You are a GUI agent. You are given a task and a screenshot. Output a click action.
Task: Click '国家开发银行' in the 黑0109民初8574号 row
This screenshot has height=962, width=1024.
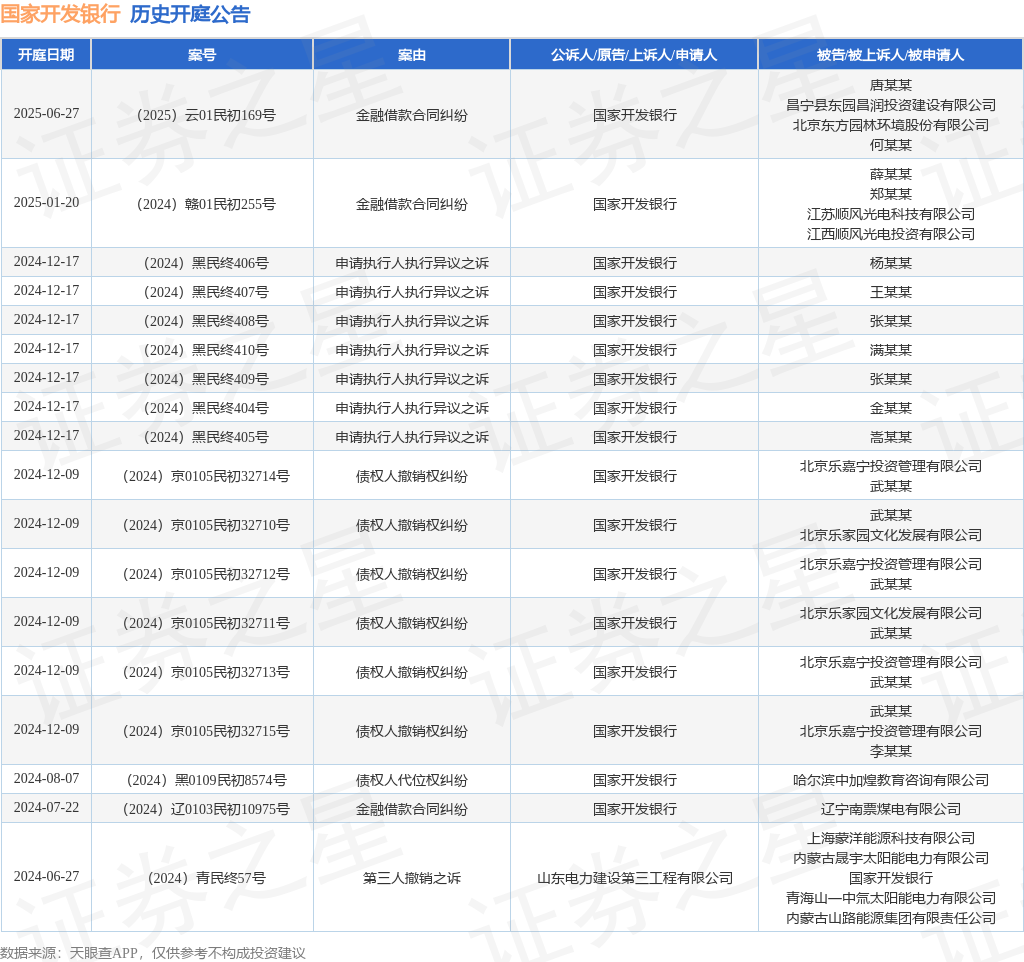634,780
